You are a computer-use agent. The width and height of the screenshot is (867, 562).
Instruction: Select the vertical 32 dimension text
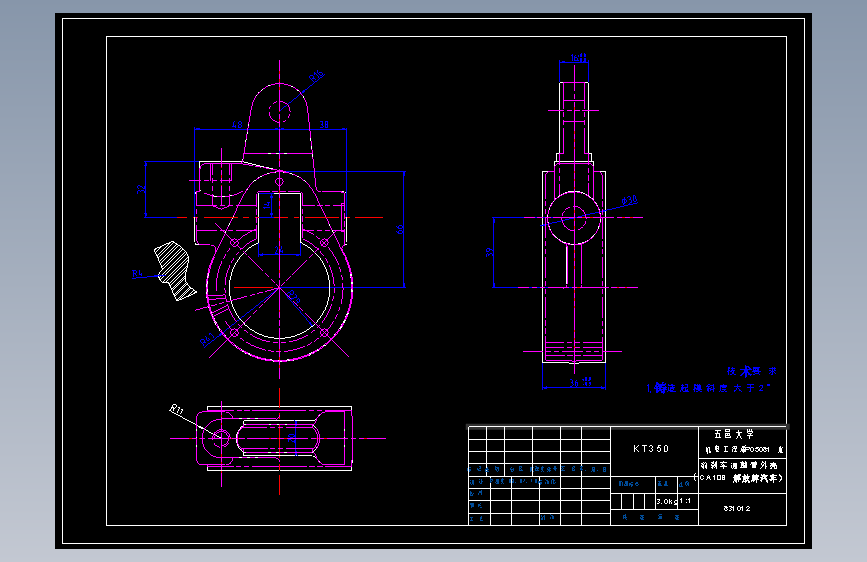(142, 189)
